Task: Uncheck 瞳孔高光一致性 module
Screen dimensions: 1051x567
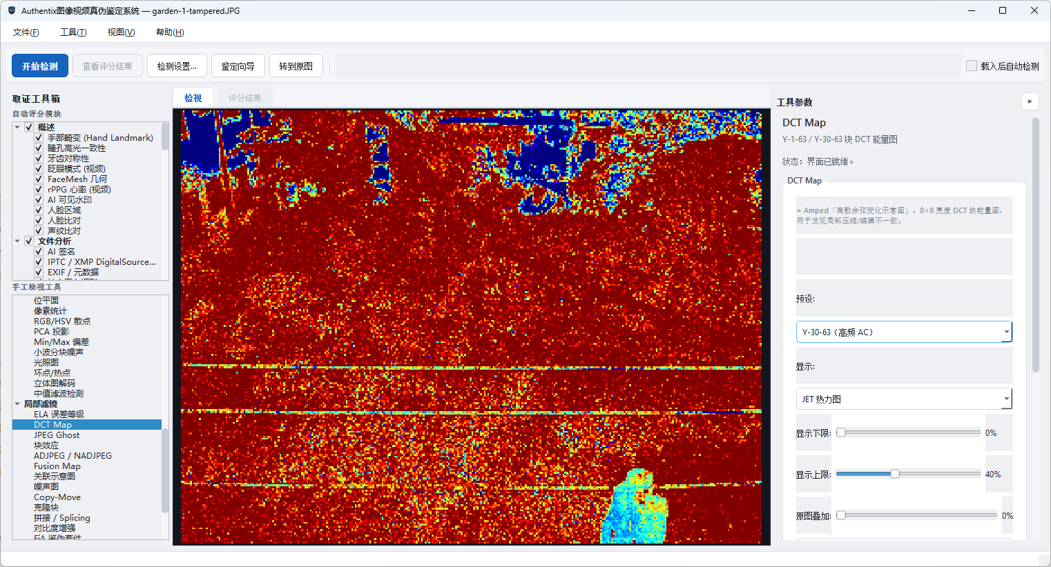Action: tap(39, 148)
